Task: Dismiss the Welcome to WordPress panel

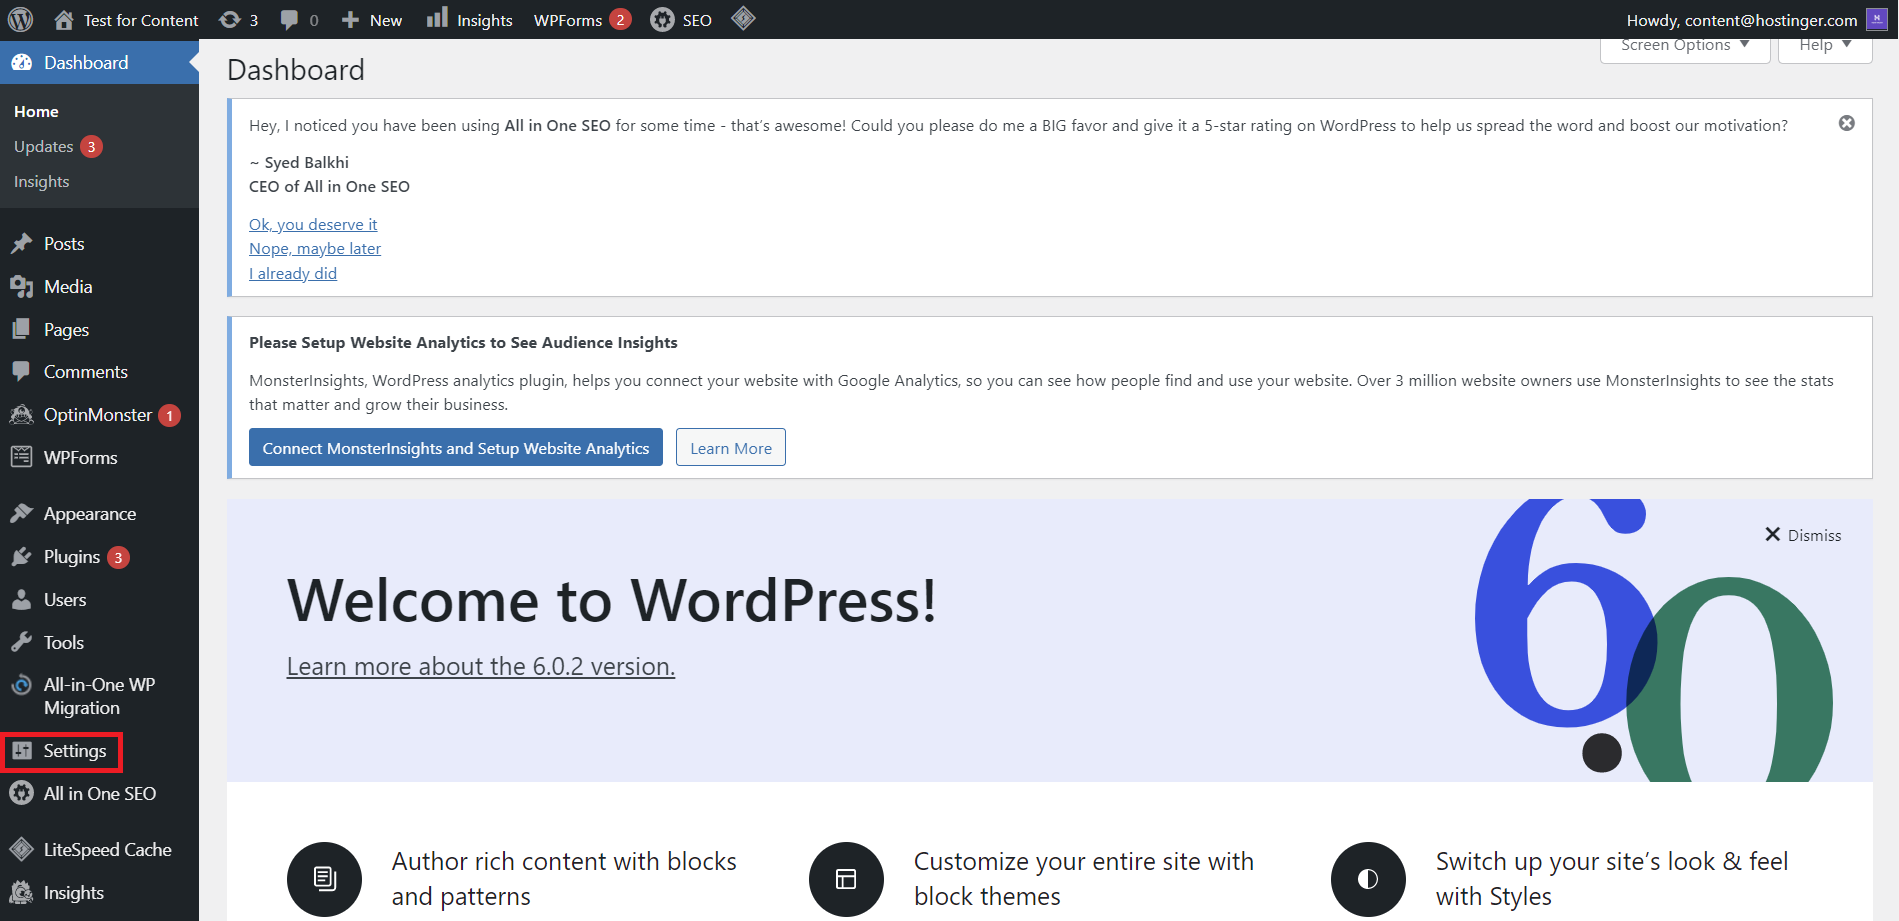Action: (1802, 534)
